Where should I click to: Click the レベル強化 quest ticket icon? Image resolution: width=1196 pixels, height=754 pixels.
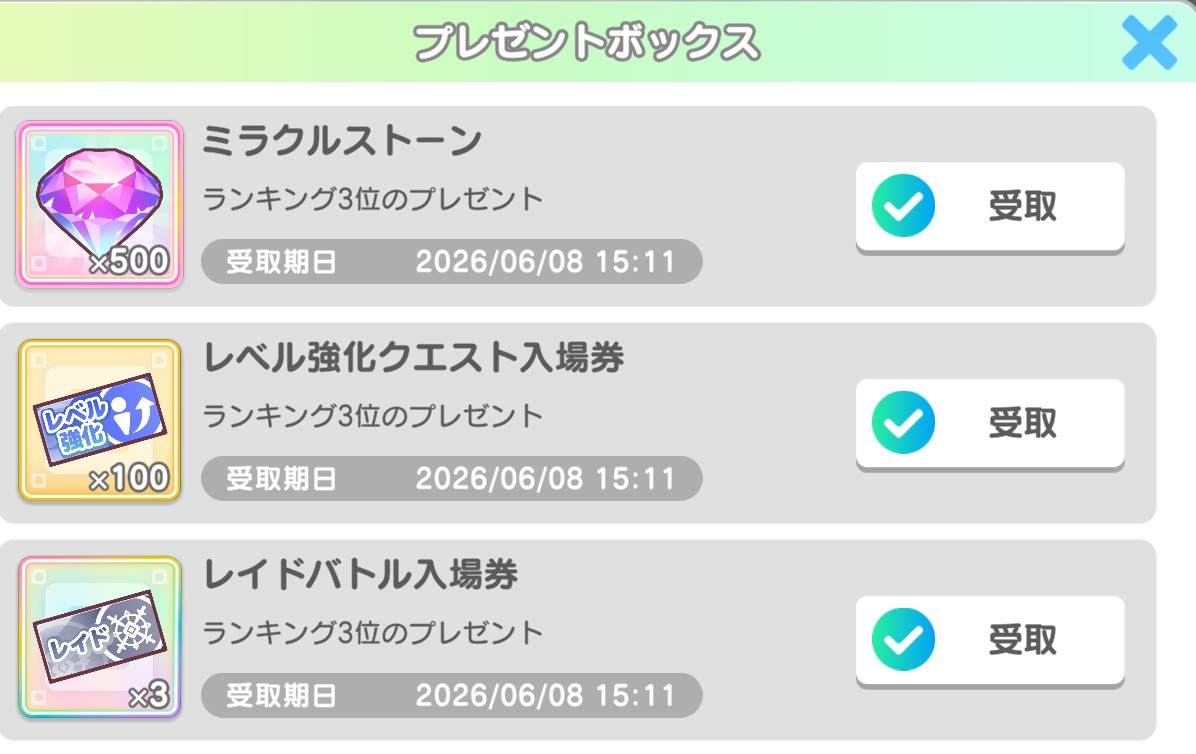point(98,416)
